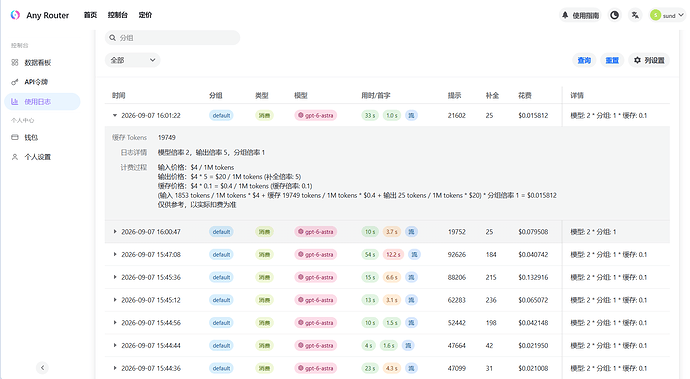The image size is (690, 379).
Task: Click cost value $0.079508
Action: pos(533,232)
